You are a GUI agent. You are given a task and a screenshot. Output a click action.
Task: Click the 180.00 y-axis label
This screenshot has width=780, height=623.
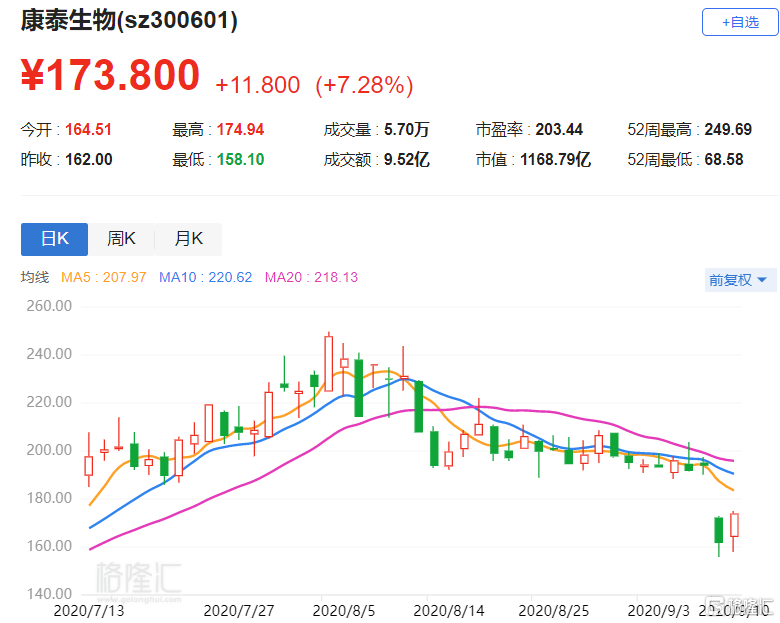tap(49, 498)
